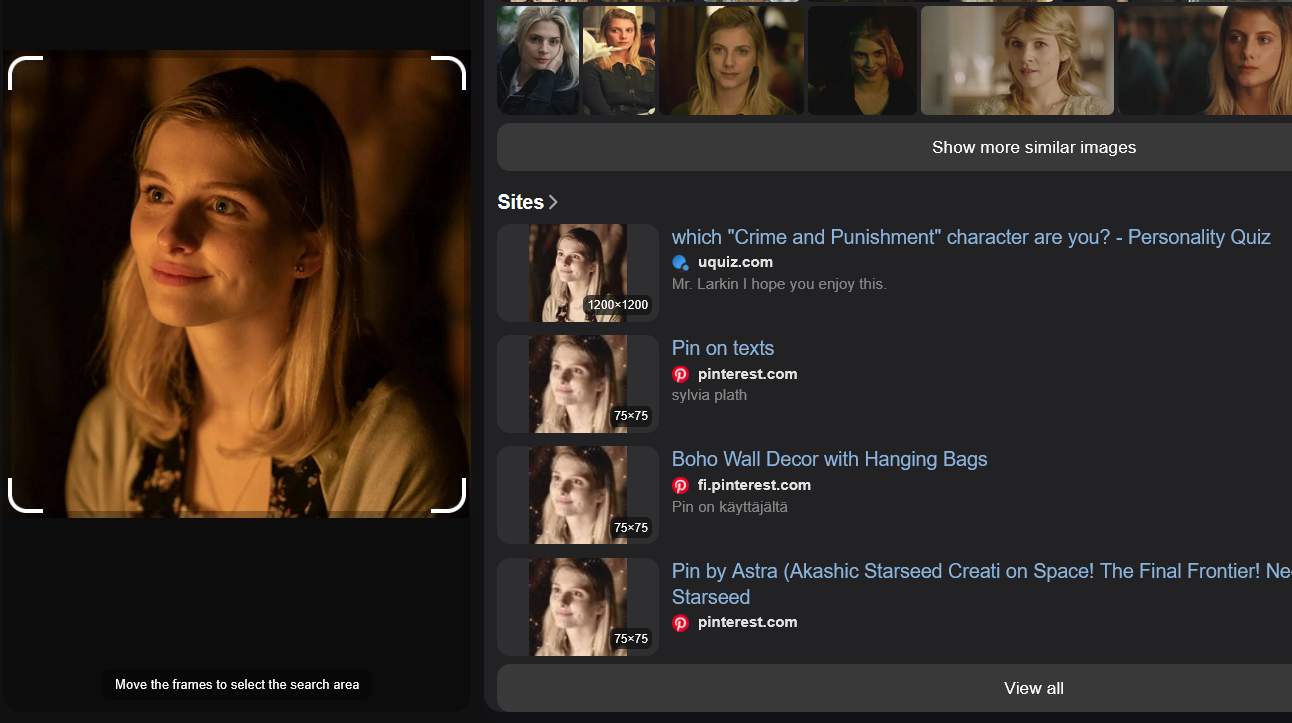Click the 'sylvia plath' description text

(709, 395)
